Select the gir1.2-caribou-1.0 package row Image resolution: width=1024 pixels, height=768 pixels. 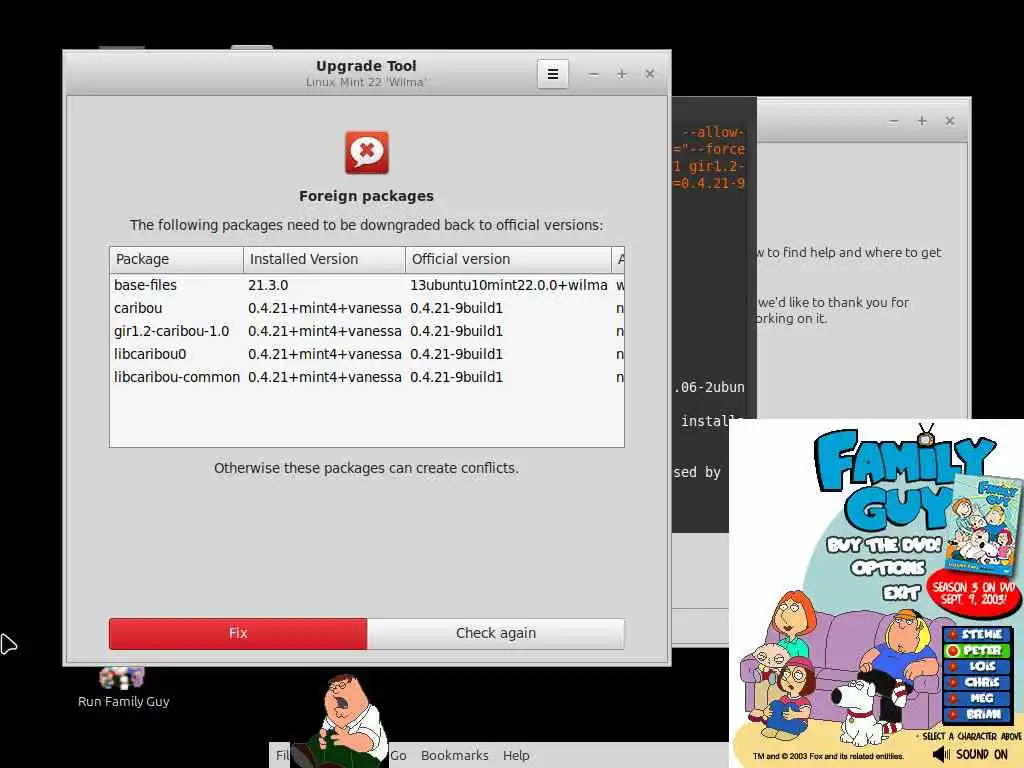(x=366, y=331)
